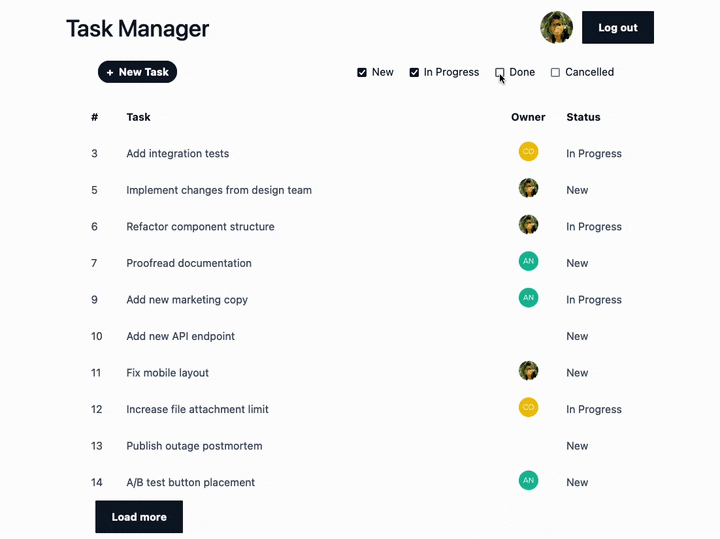Click the Log out button
This screenshot has height=539, width=720.
(617, 28)
